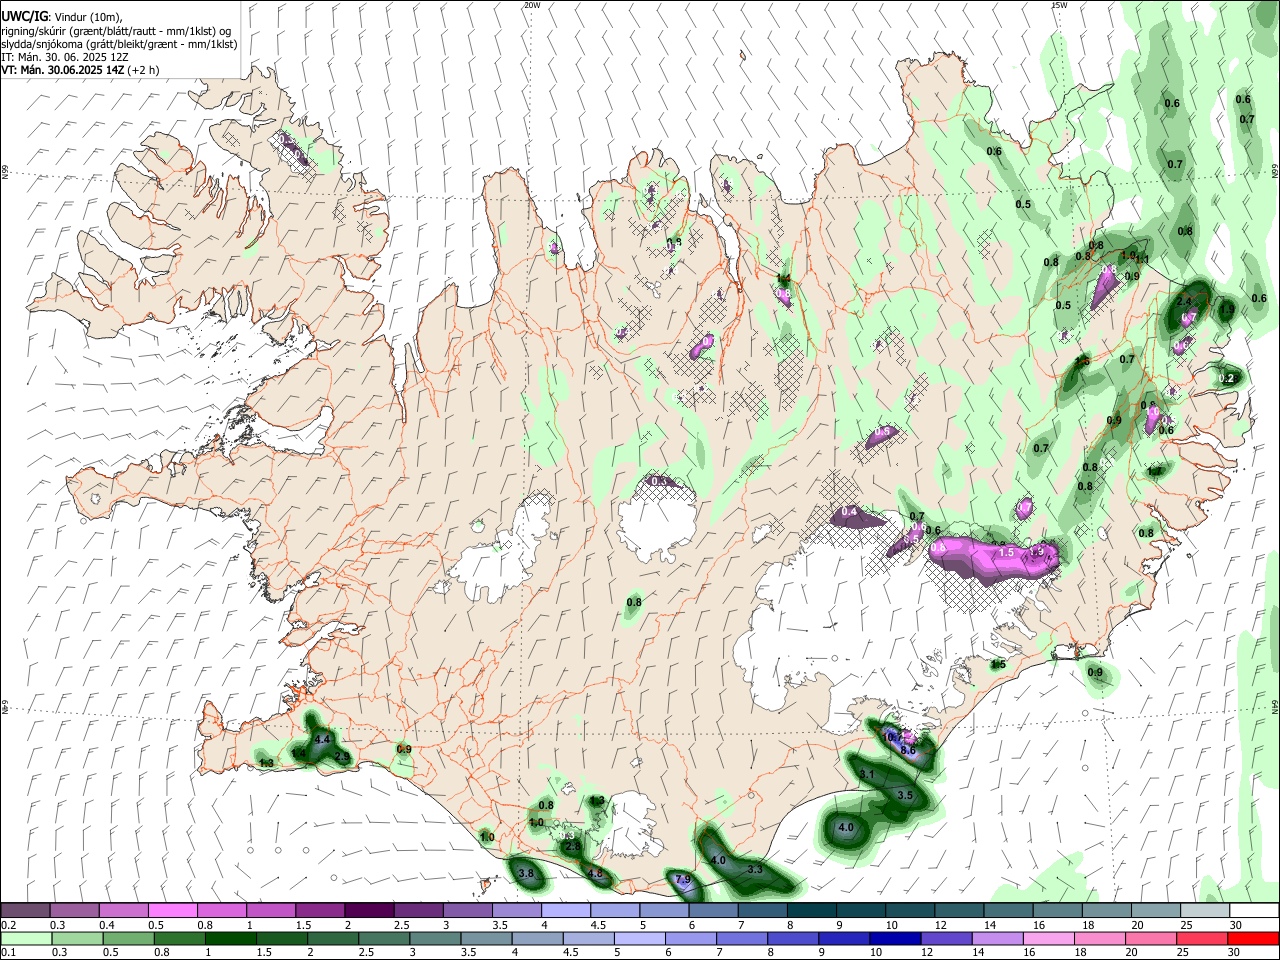Click the 'rigning/skúrir' legend description line
This screenshot has height=960, width=1280.
point(116,31)
